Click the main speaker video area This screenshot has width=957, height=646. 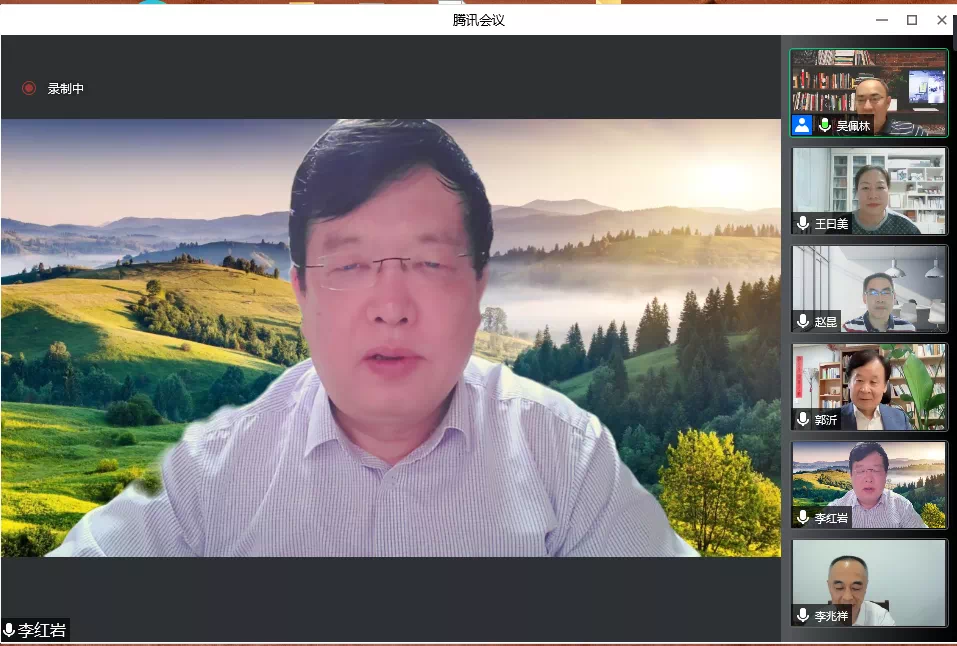pyautogui.click(x=390, y=338)
